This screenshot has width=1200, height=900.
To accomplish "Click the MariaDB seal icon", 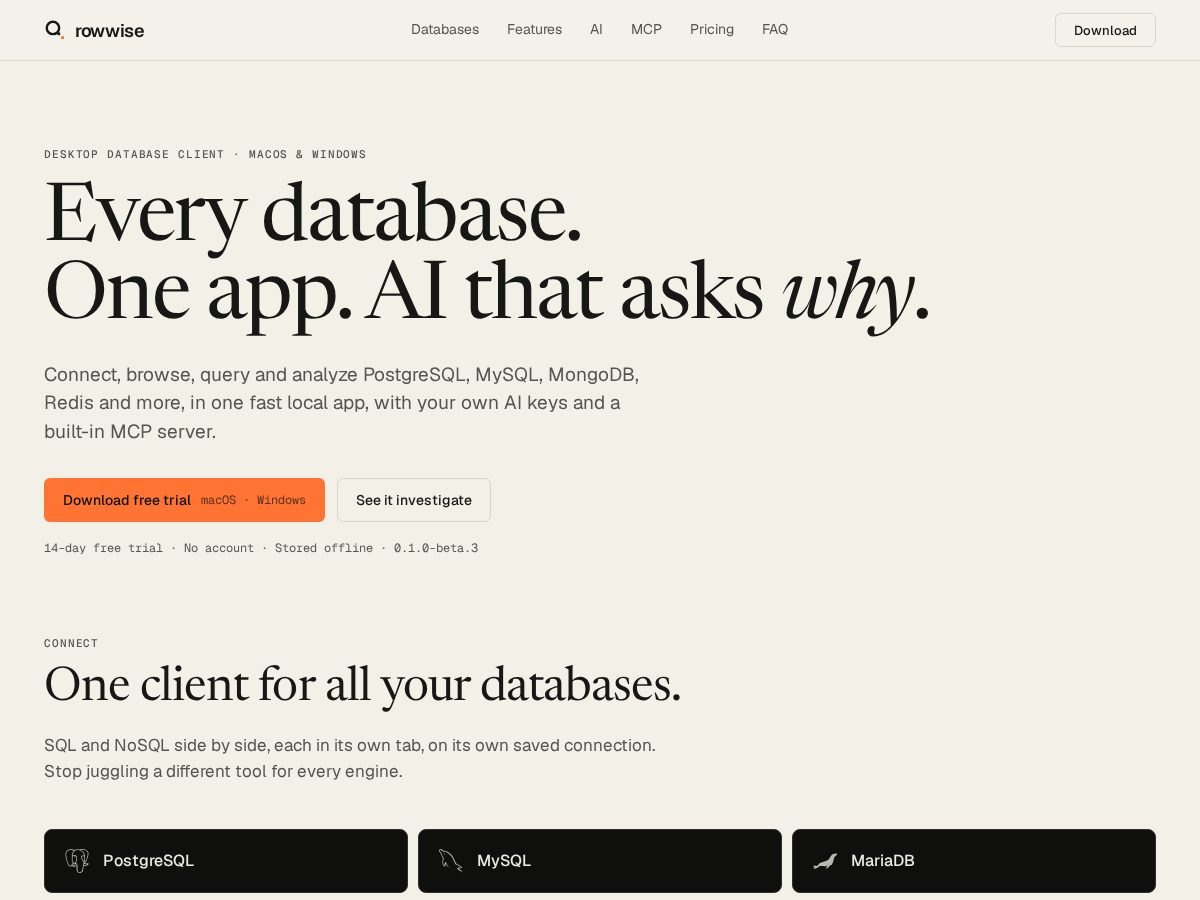I will click(825, 860).
